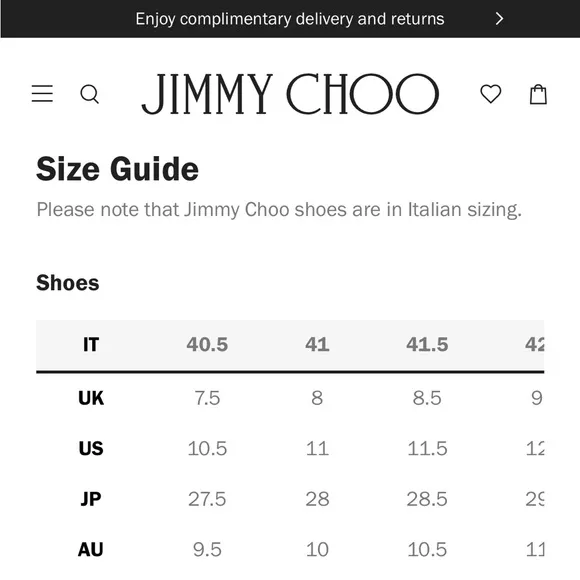Click the JP row label
This screenshot has height=580, width=580.
tap(91, 499)
